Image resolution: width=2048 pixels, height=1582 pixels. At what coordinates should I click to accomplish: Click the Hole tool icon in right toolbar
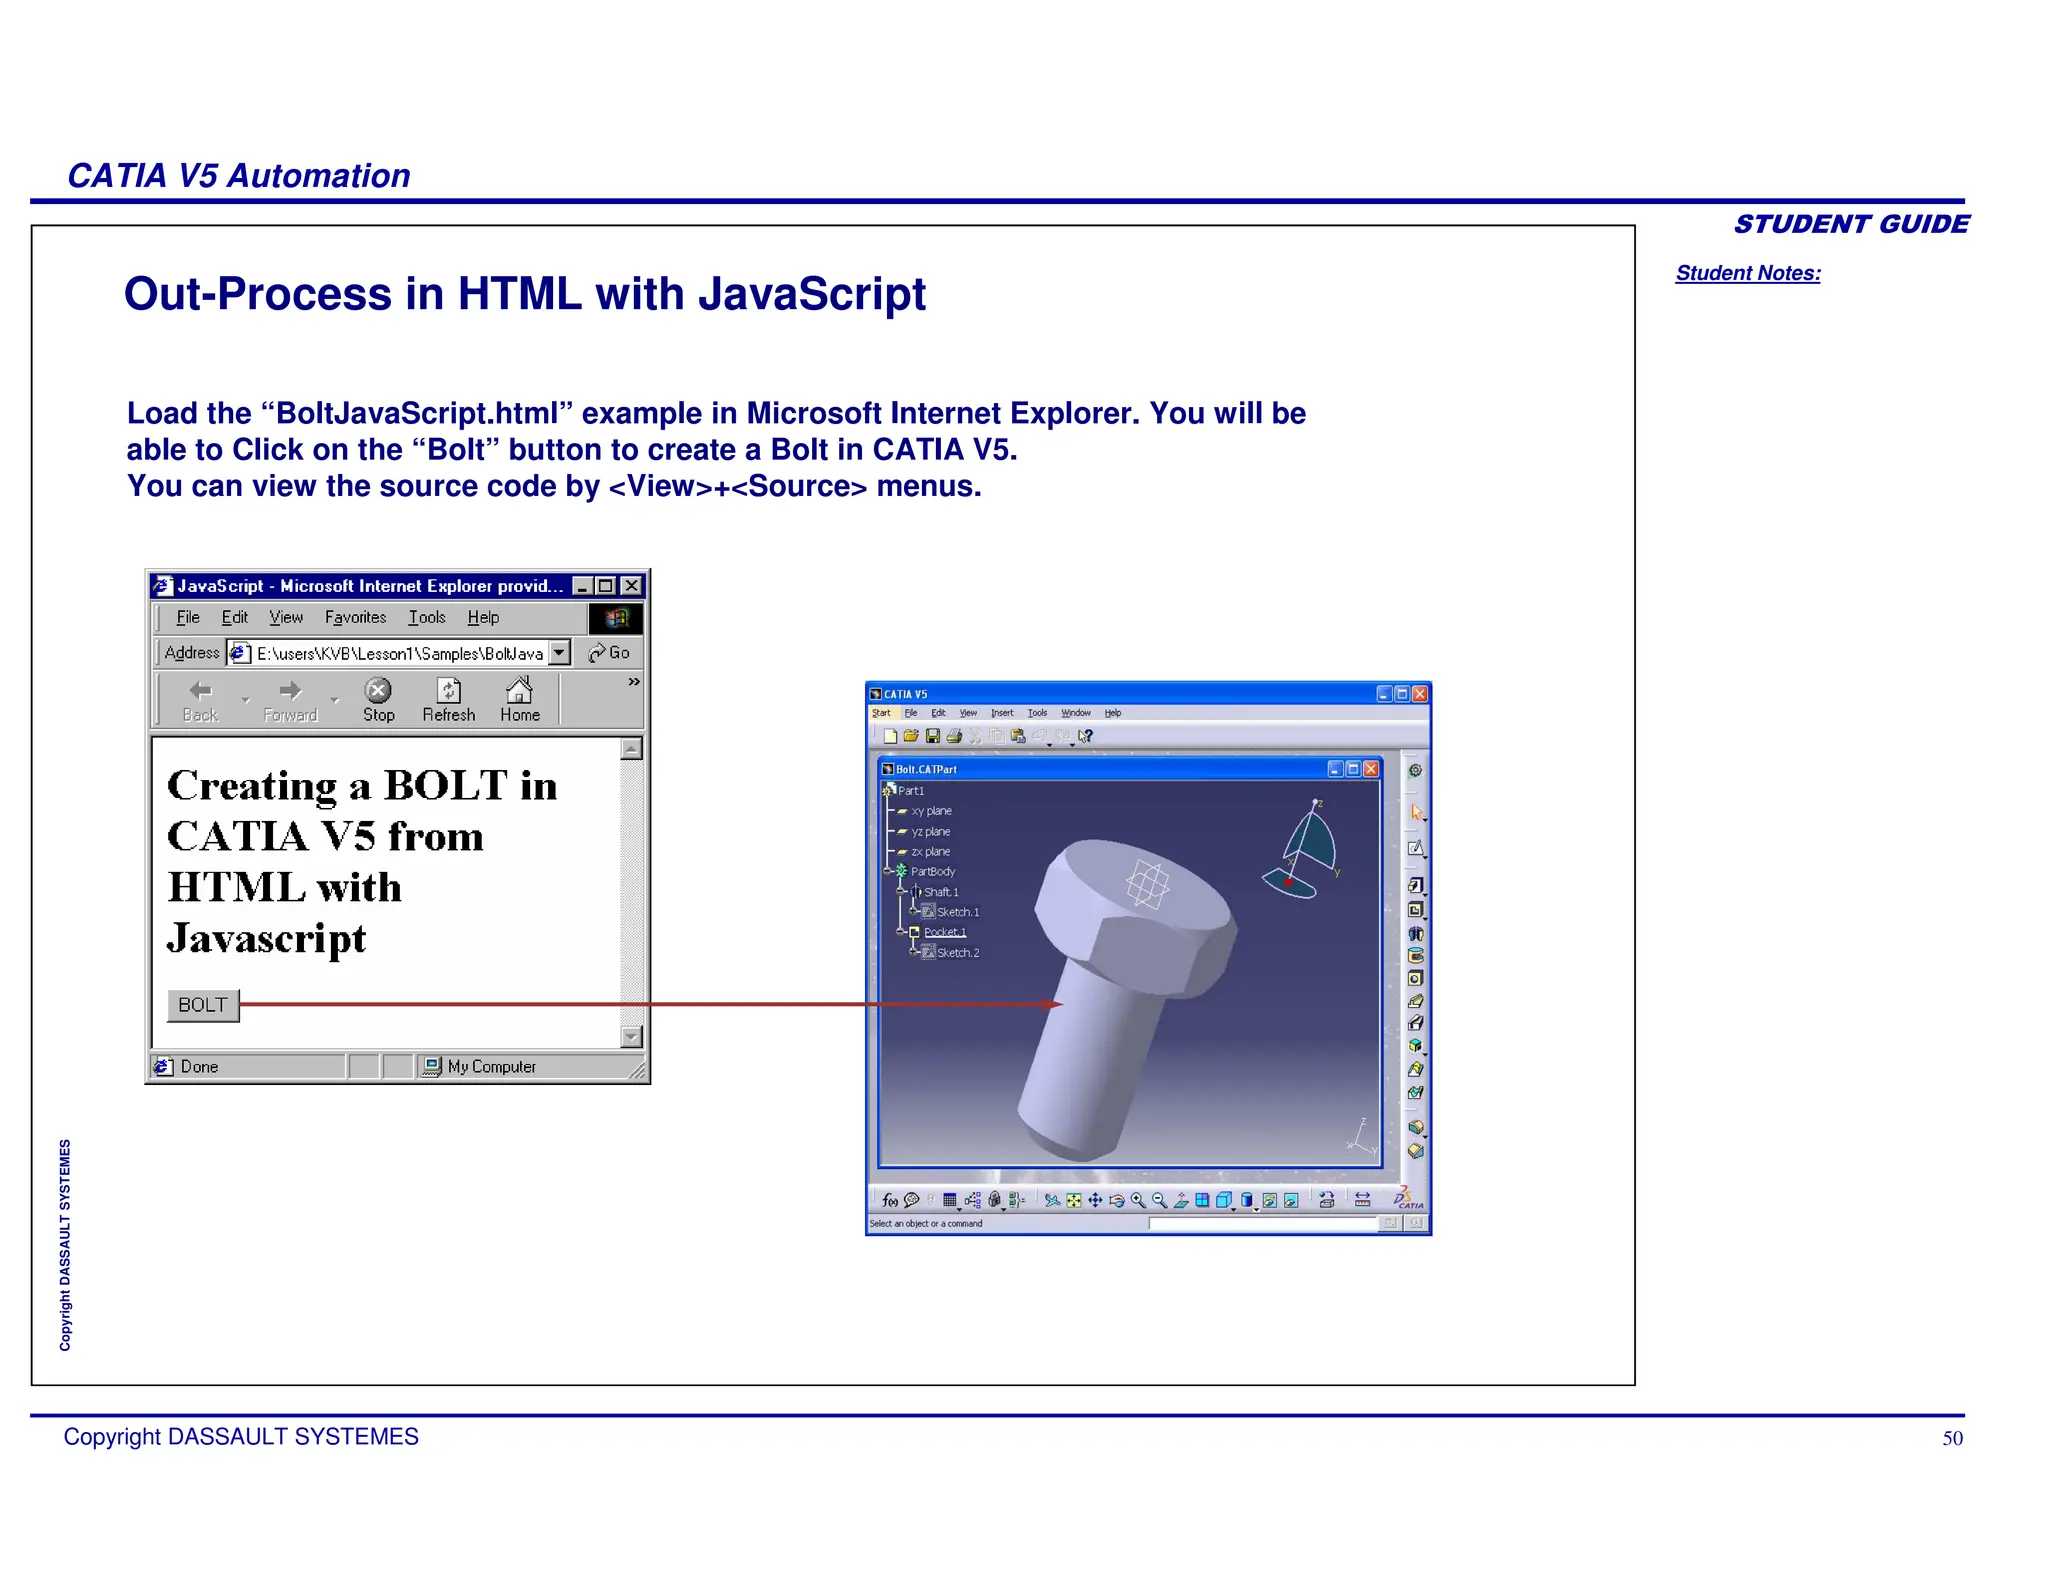click(x=1416, y=978)
